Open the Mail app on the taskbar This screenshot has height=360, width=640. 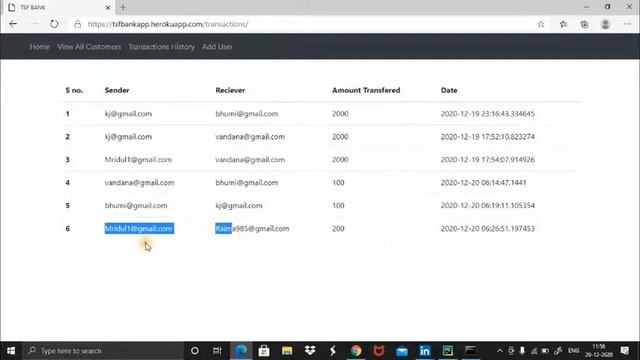tap(402, 351)
